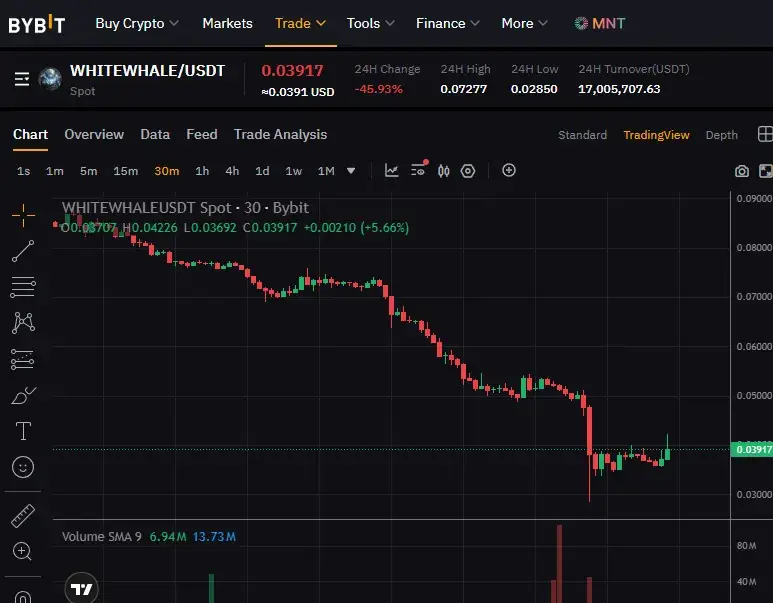Switch chart mode to TradingView

pos(656,135)
